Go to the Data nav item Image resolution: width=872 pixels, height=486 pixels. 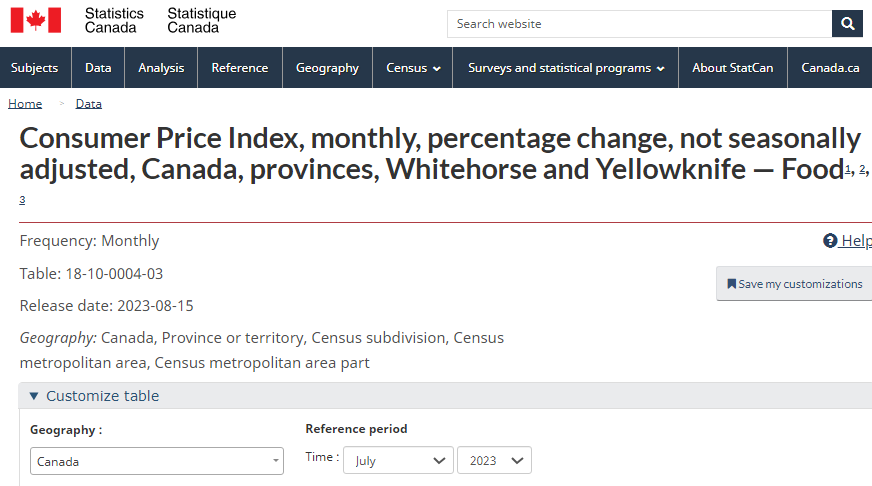98,68
